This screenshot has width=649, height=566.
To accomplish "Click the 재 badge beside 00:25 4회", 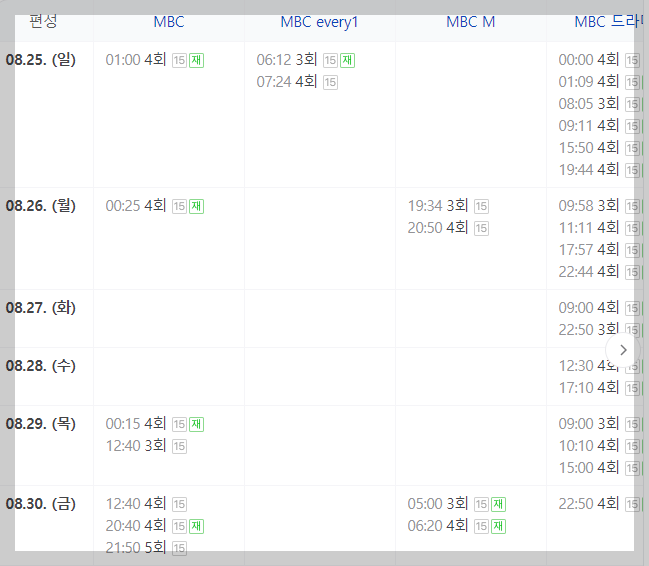I will 197,206.
